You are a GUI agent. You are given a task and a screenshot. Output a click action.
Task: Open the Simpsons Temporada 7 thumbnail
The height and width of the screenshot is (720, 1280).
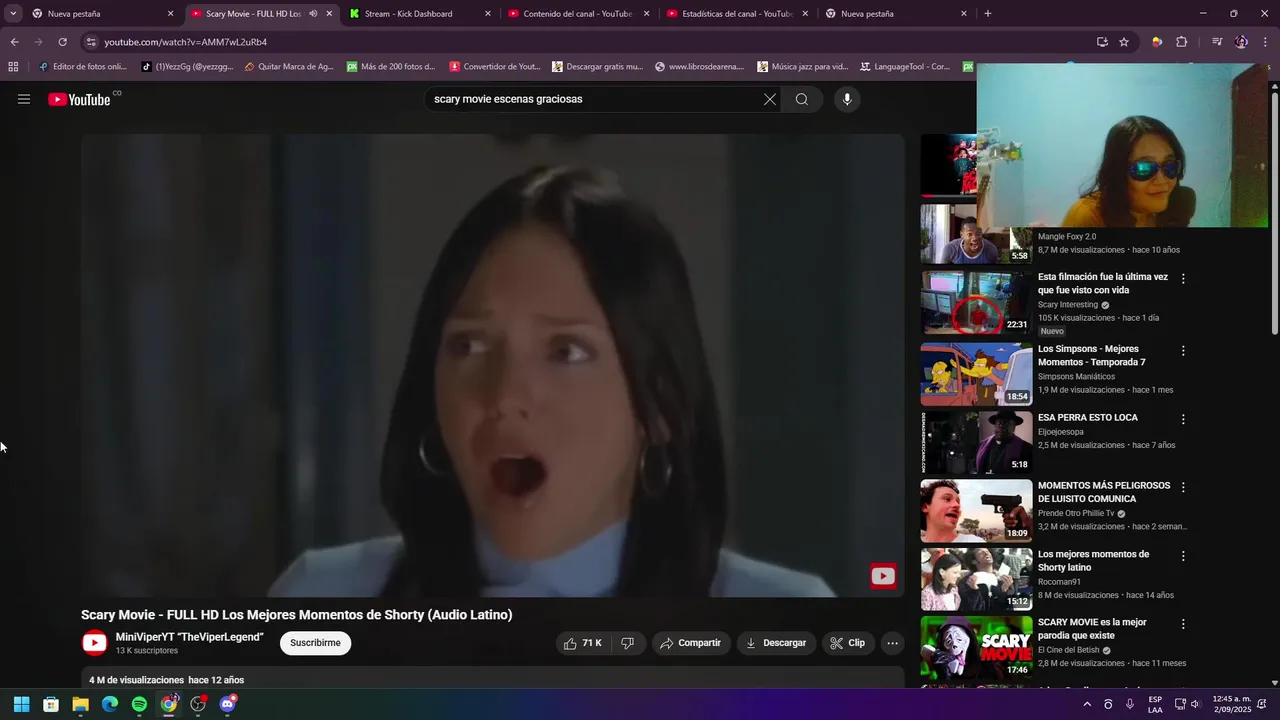point(976,374)
